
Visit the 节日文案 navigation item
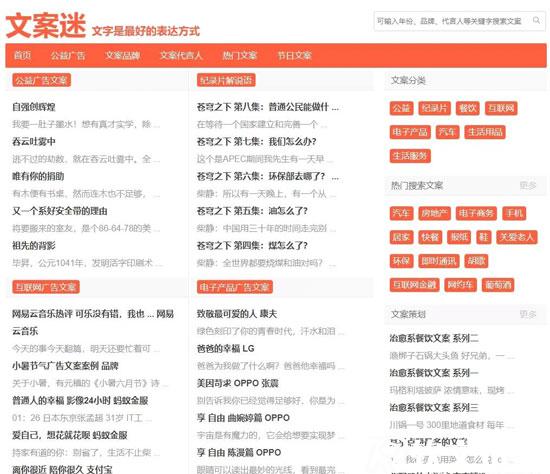tap(295, 55)
